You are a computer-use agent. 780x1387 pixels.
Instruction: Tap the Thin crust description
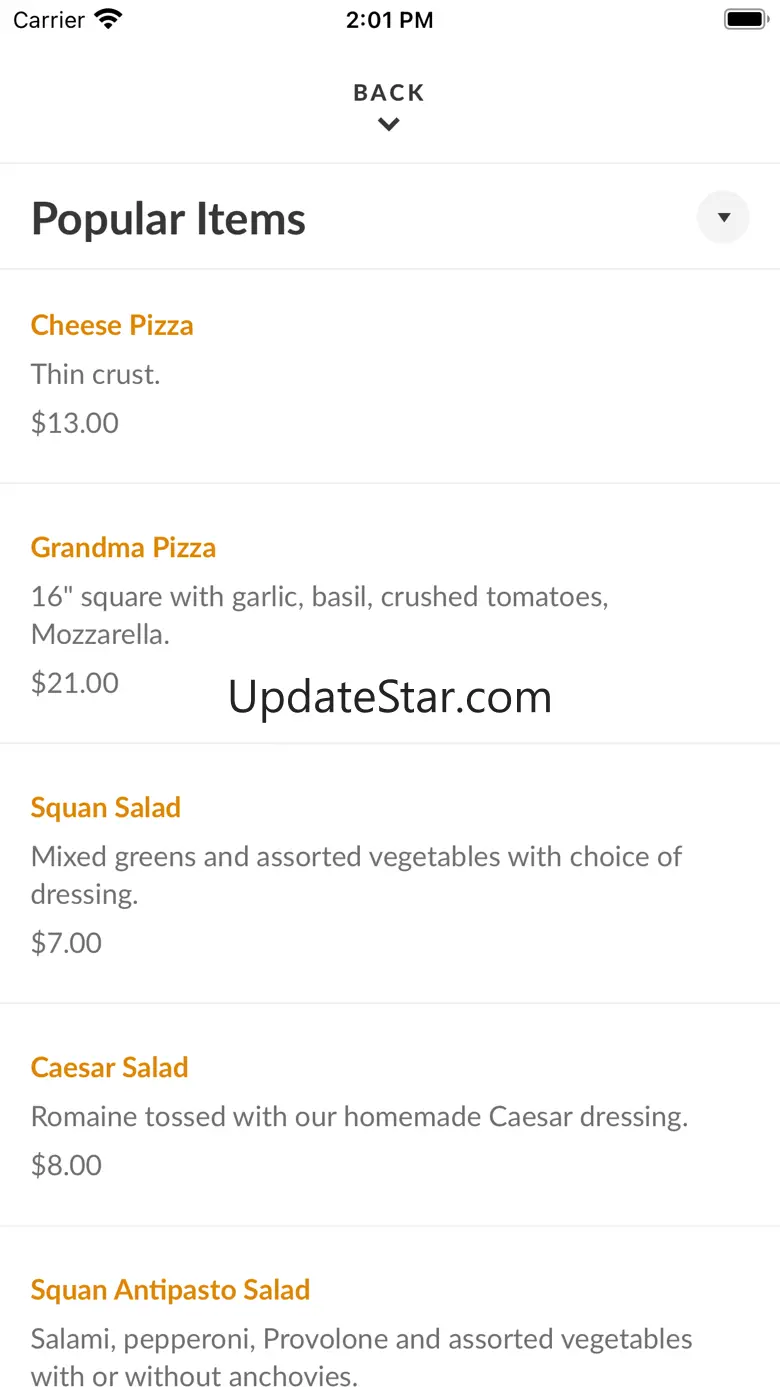tap(96, 374)
